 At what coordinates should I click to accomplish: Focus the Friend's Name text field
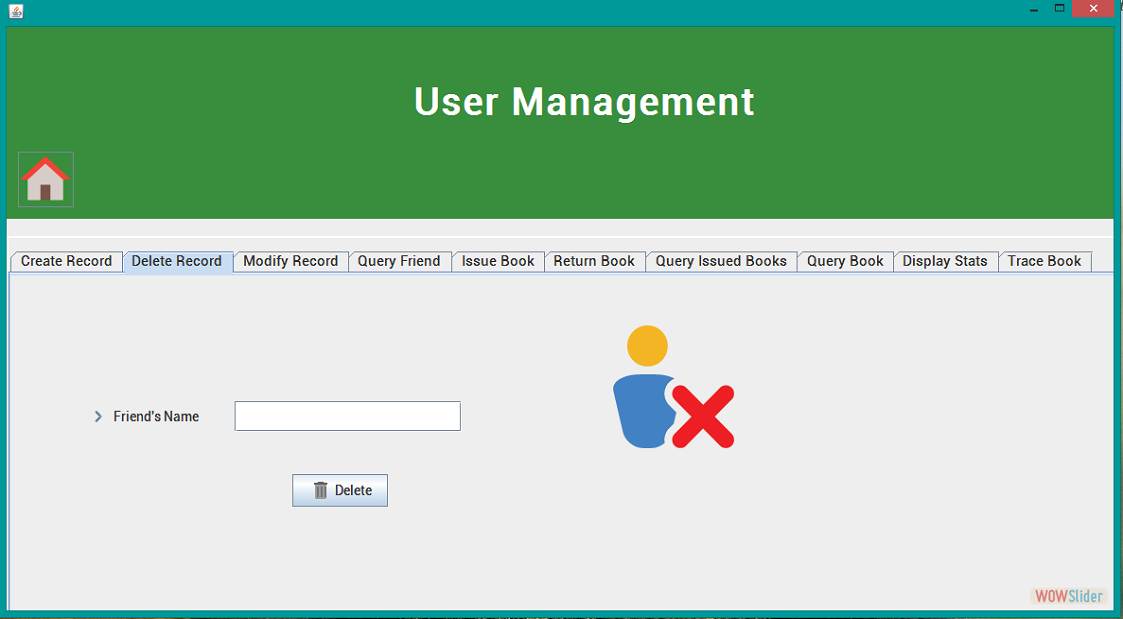coord(347,416)
